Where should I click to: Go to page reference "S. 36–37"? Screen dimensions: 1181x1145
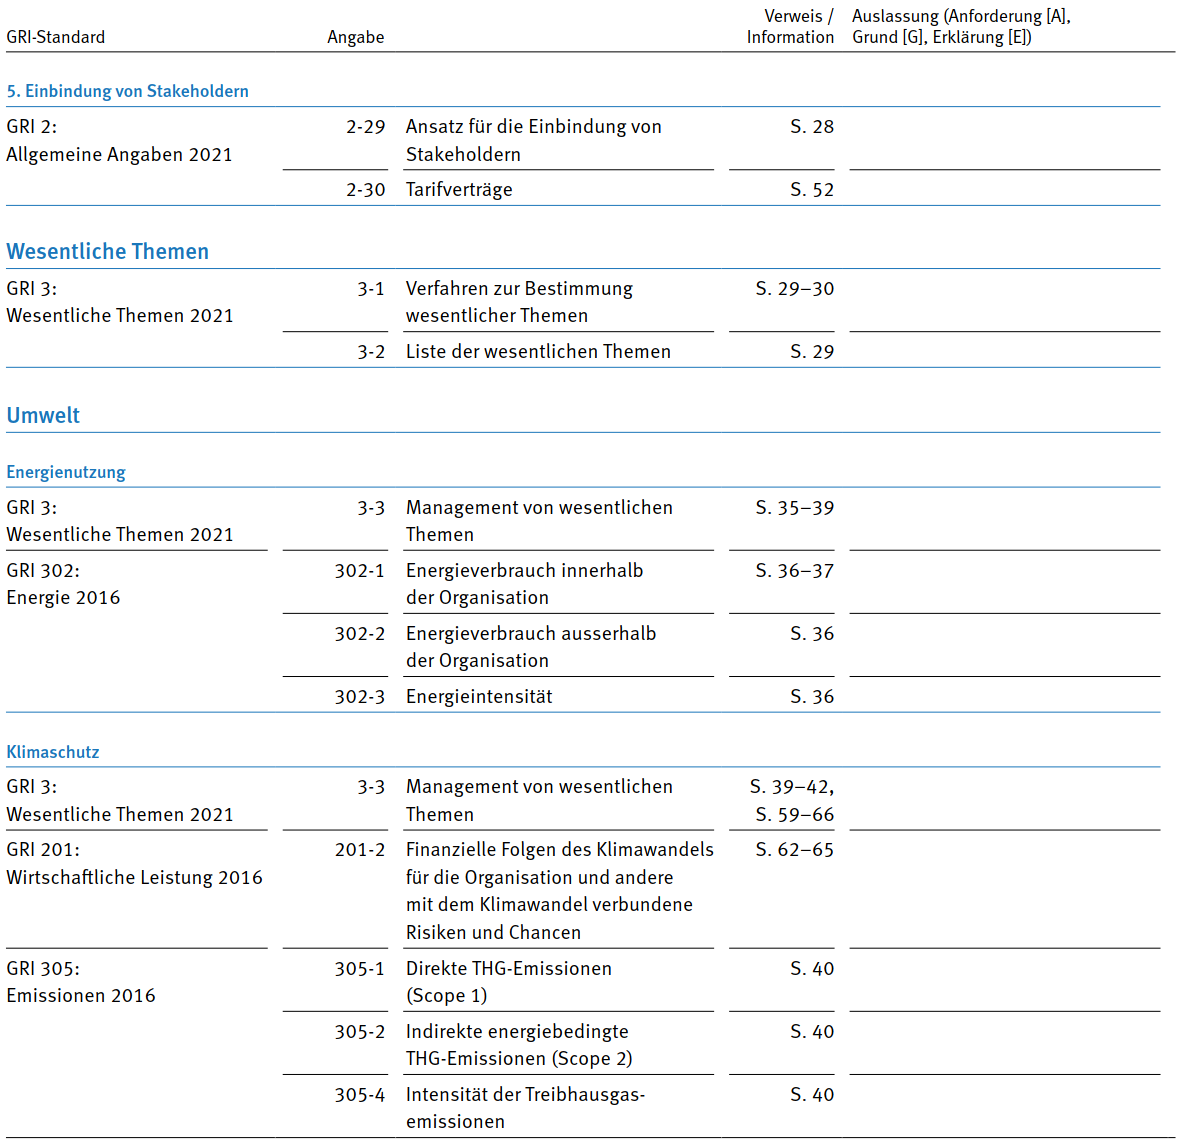pyautogui.click(x=794, y=571)
